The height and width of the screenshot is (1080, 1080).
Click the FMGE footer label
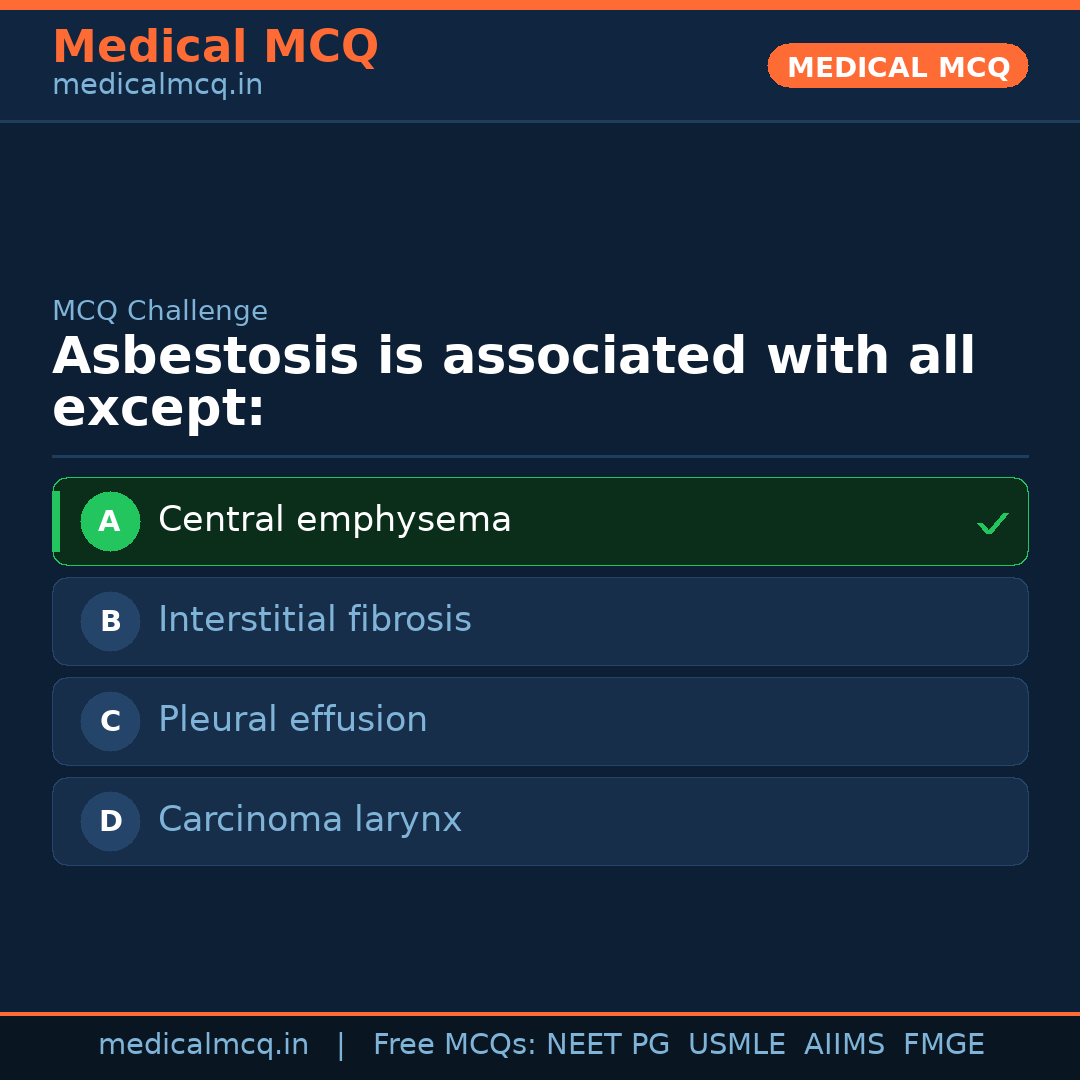pos(943,1045)
